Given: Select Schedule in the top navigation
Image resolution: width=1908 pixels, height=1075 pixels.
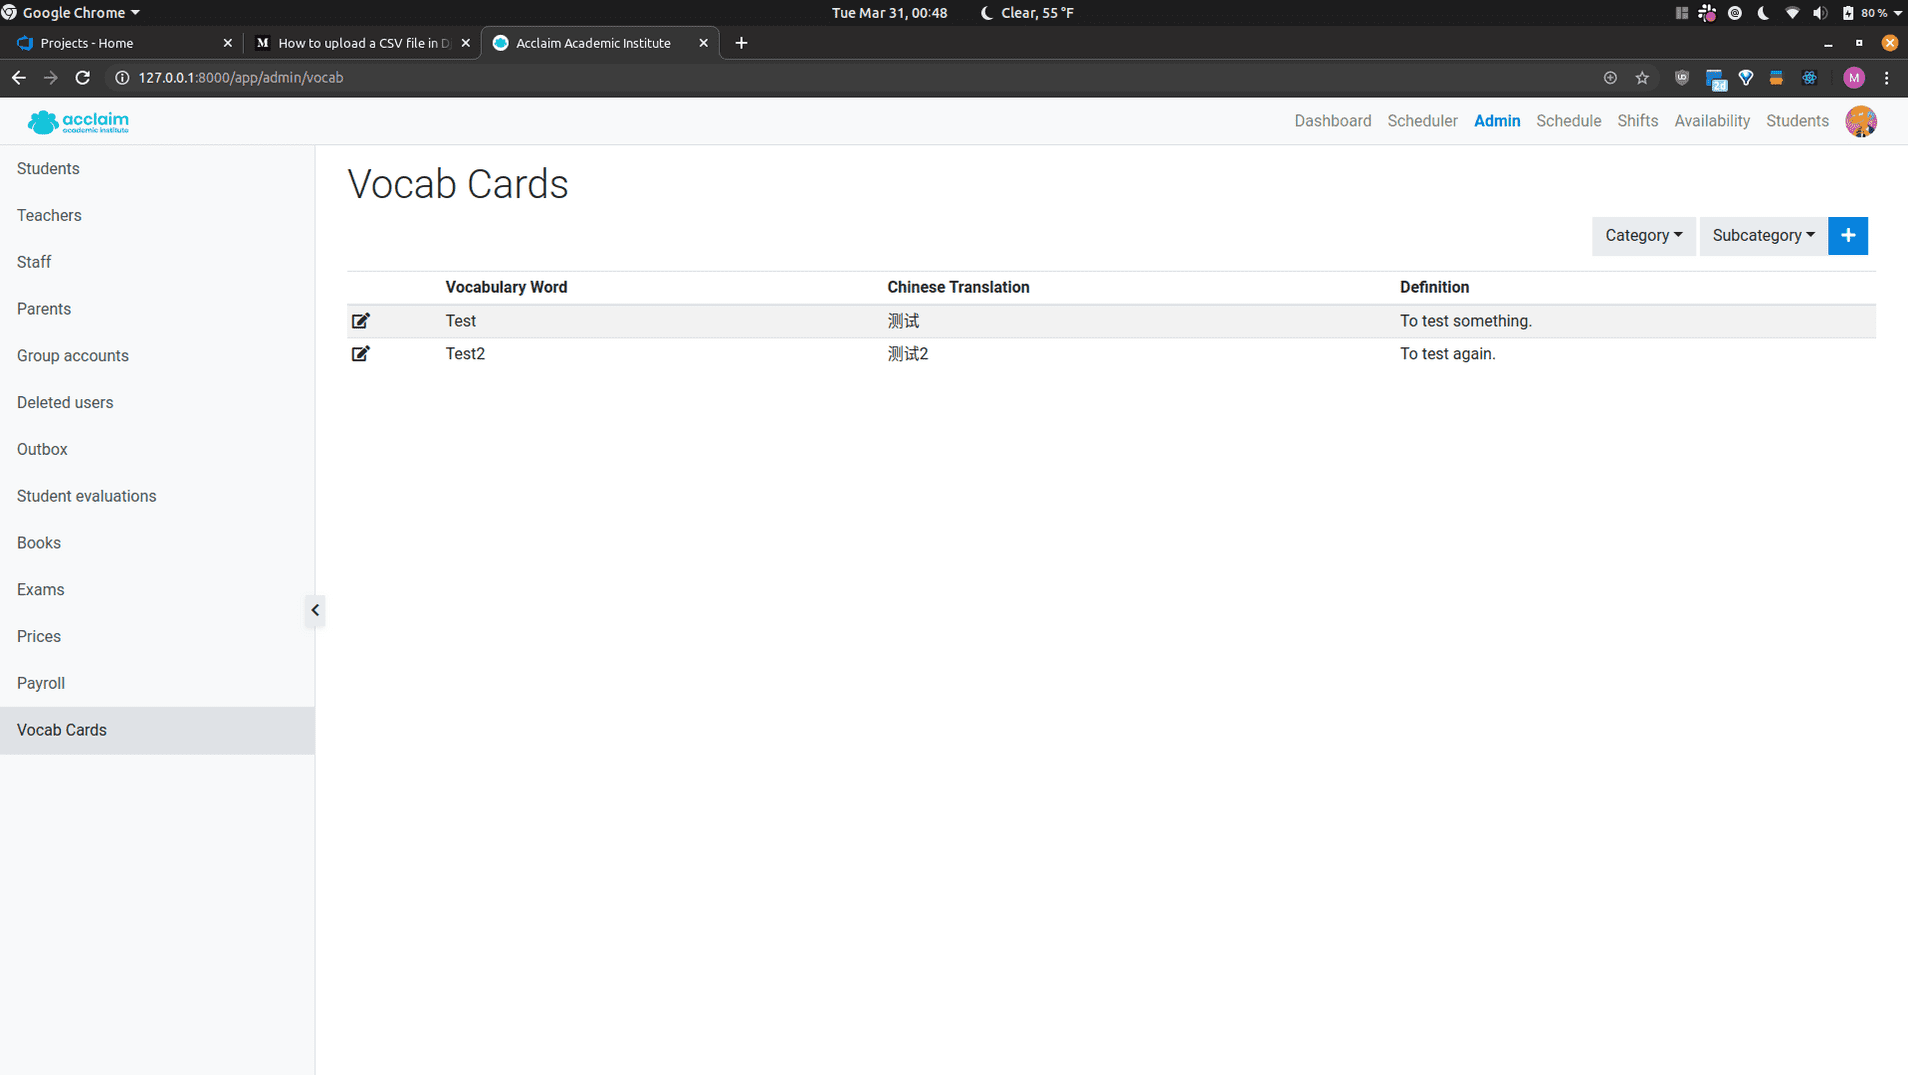Looking at the screenshot, I should [x=1567, y=120].
